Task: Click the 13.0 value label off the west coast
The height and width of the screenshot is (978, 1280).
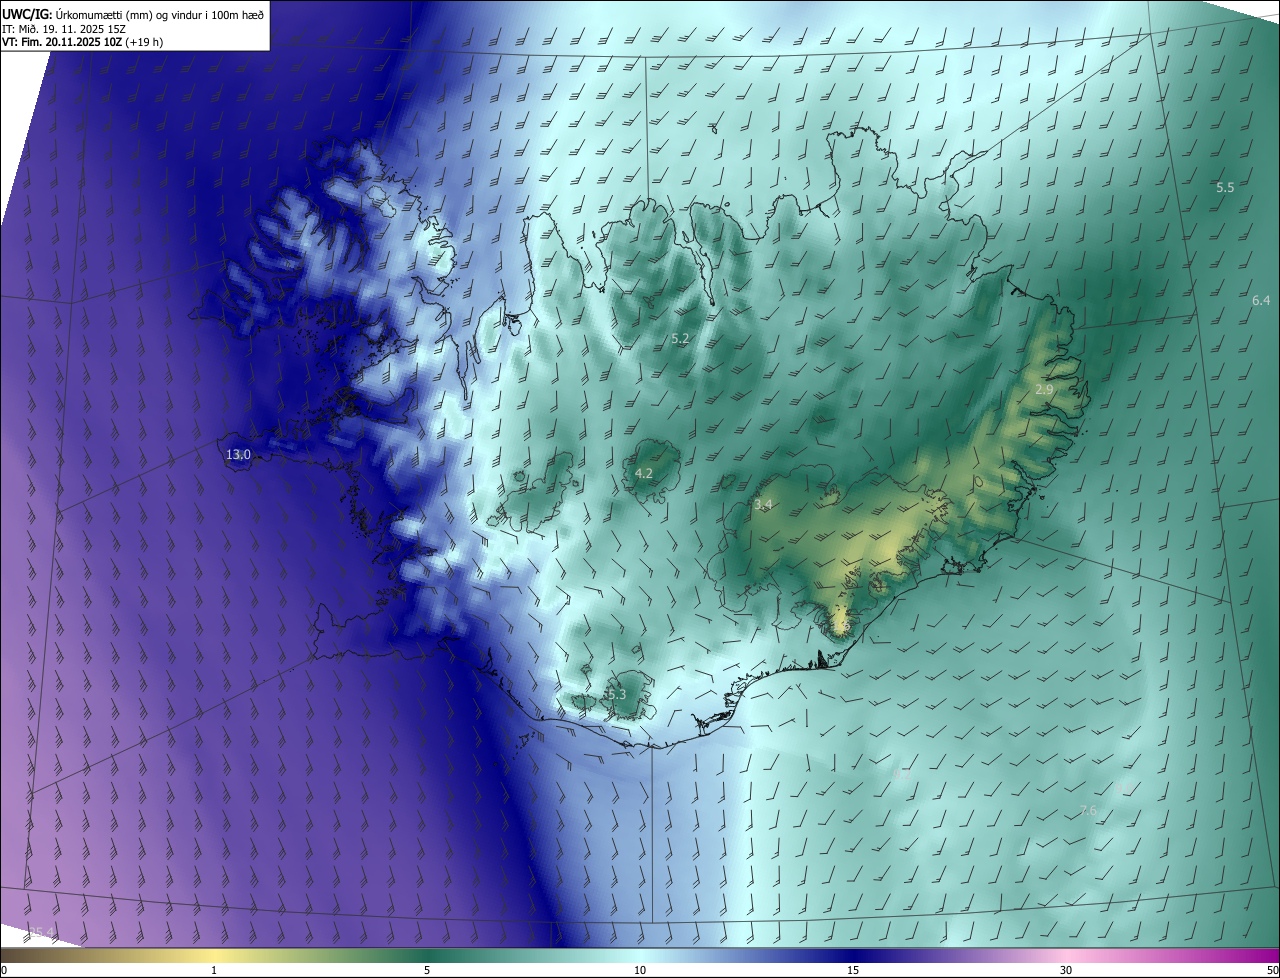Action: 238,454
